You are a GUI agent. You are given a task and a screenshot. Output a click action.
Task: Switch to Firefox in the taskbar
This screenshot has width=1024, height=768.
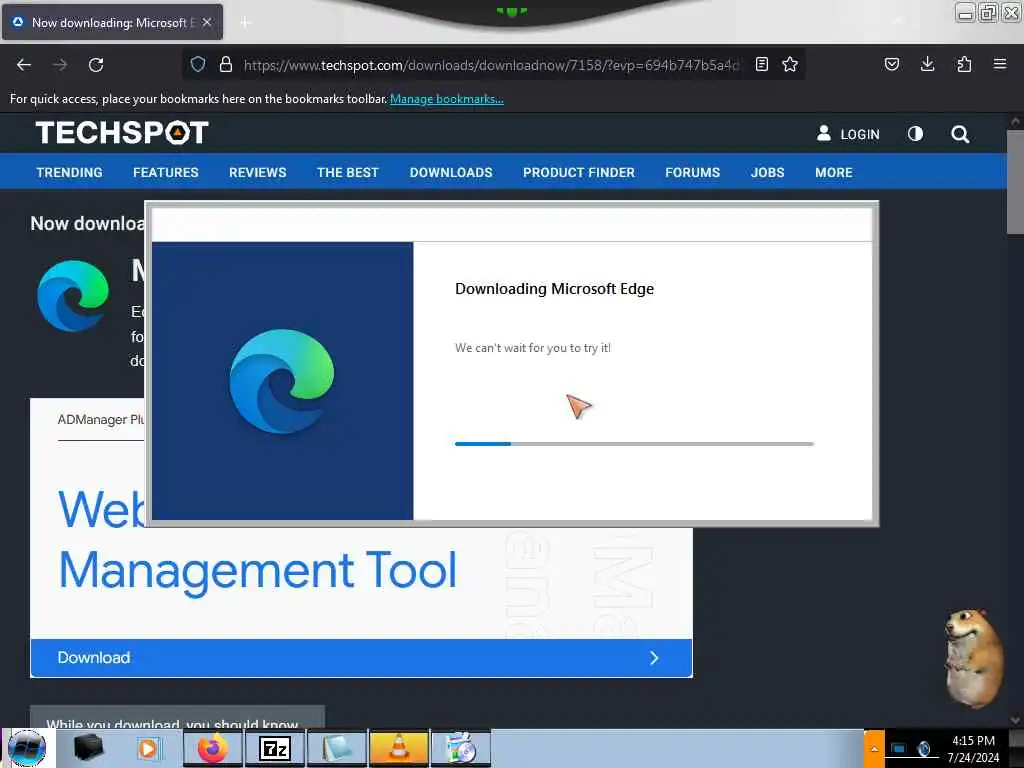213,748
